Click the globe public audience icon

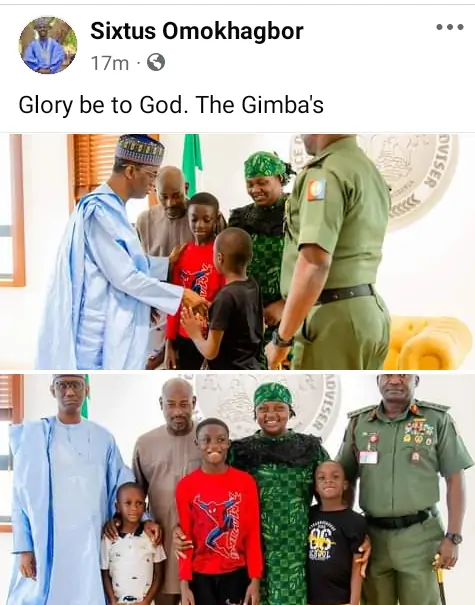(156, 62)
